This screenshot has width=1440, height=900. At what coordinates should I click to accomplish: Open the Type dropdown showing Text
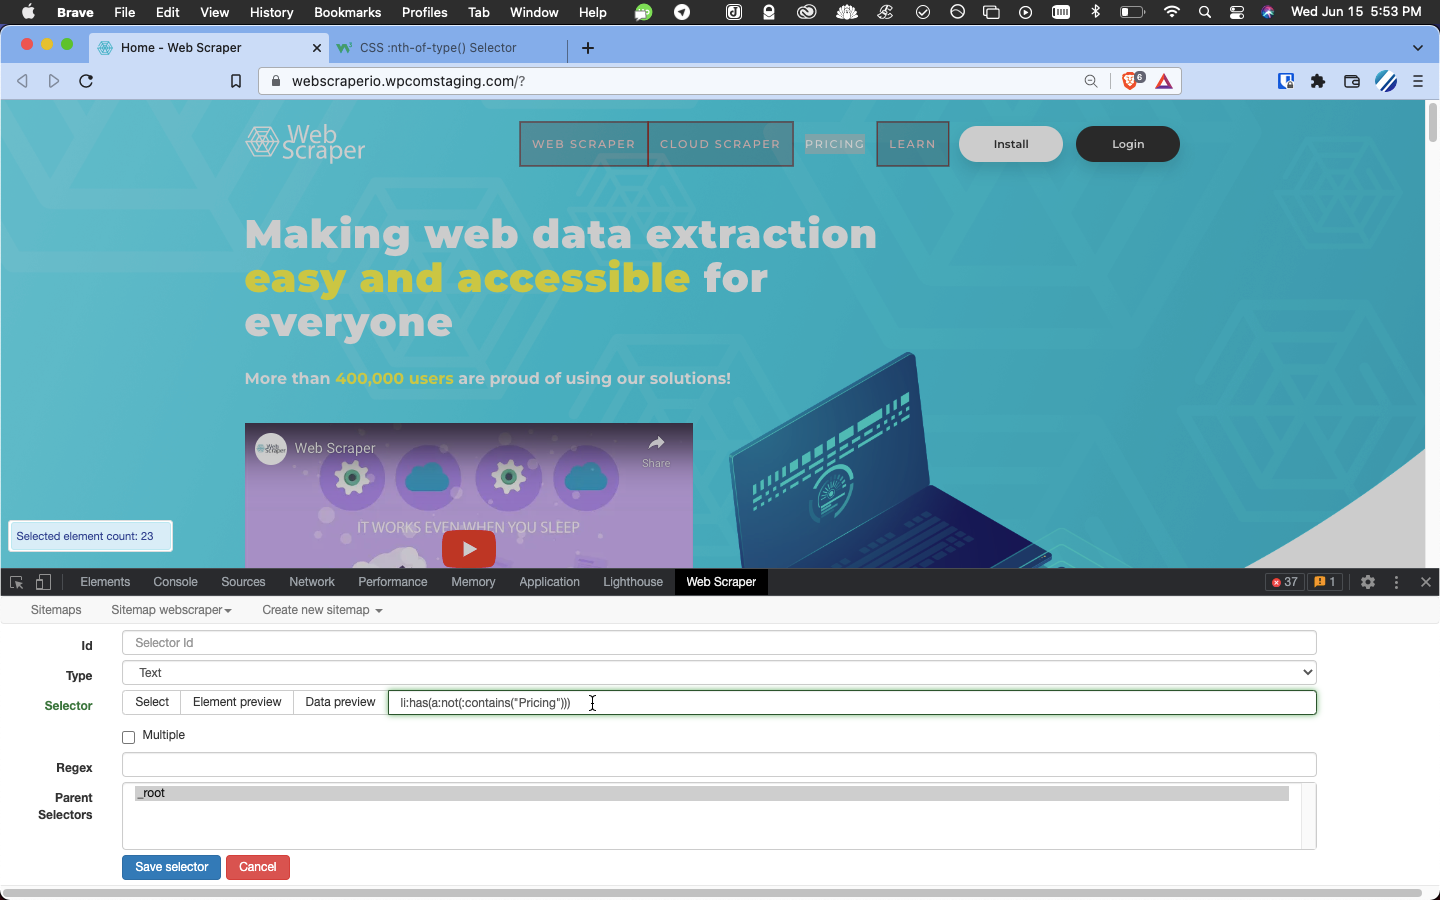[718, 673]
